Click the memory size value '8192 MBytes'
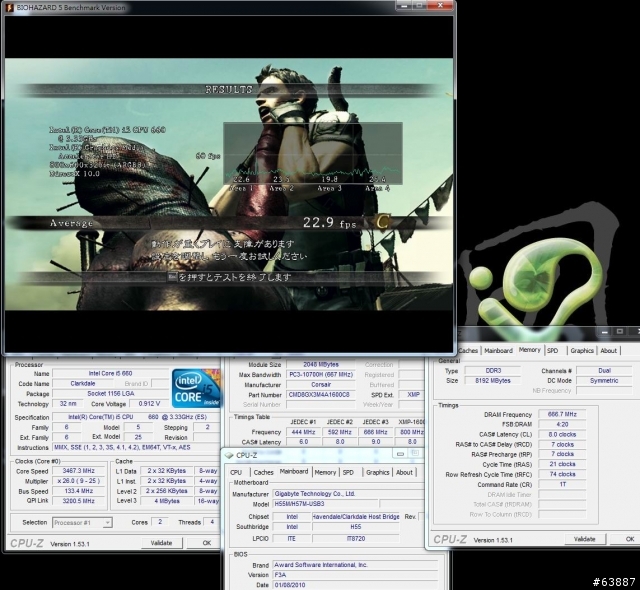The height and width of the screenshot is (590, 640). (493, 381)
